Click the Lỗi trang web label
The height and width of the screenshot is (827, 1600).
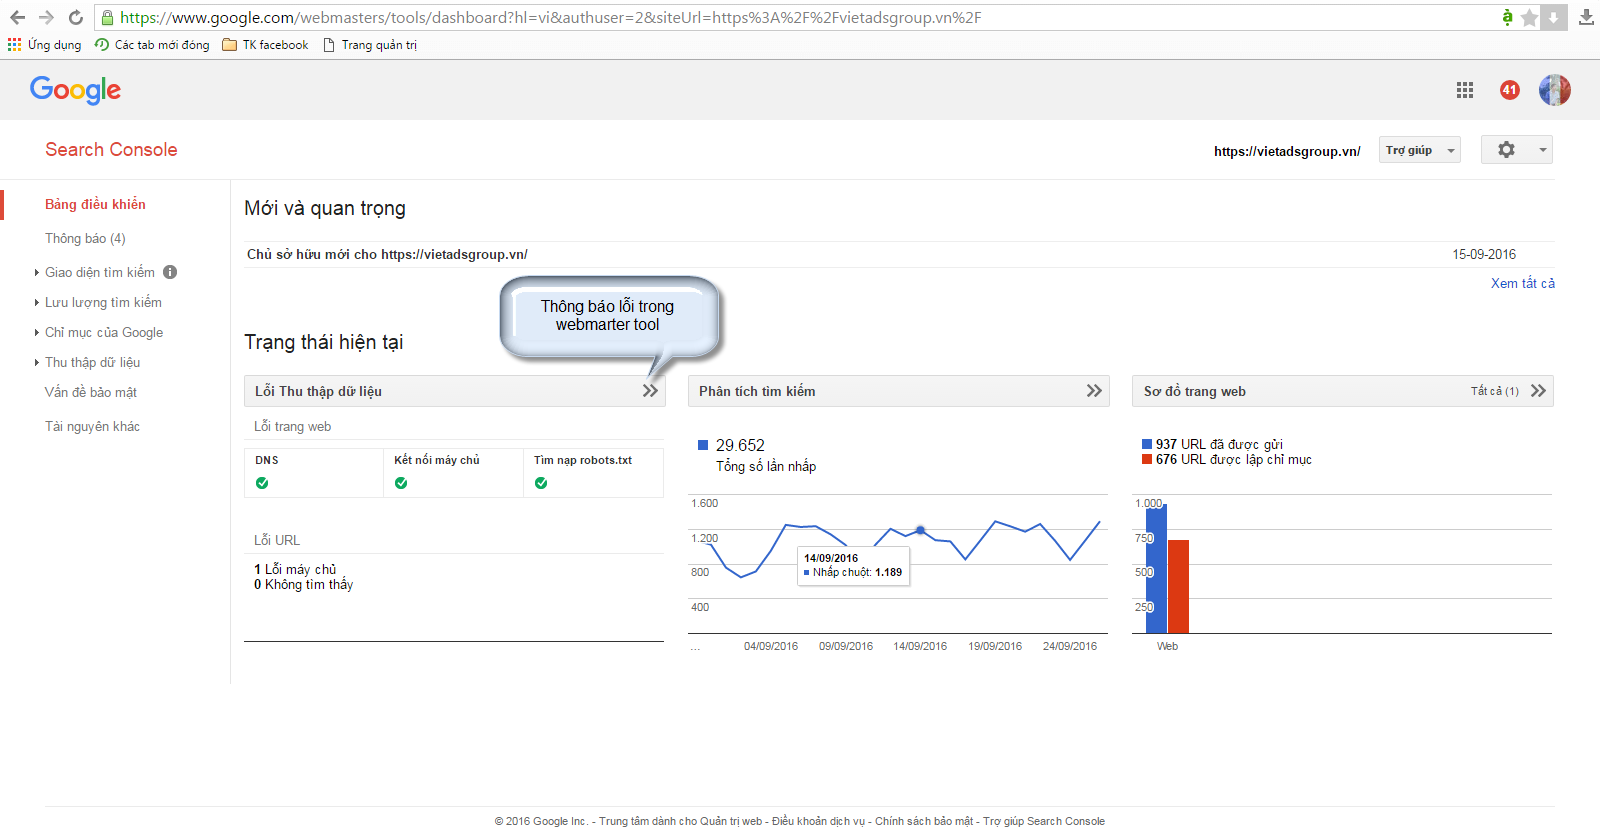[292, 426]
